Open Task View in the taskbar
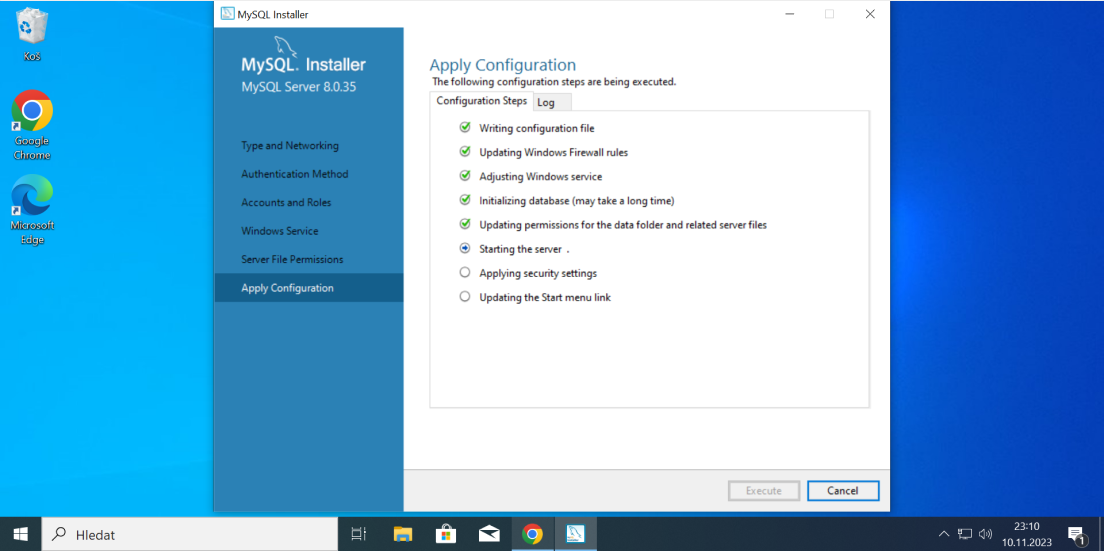1104x551 pixels. [359, 534]
